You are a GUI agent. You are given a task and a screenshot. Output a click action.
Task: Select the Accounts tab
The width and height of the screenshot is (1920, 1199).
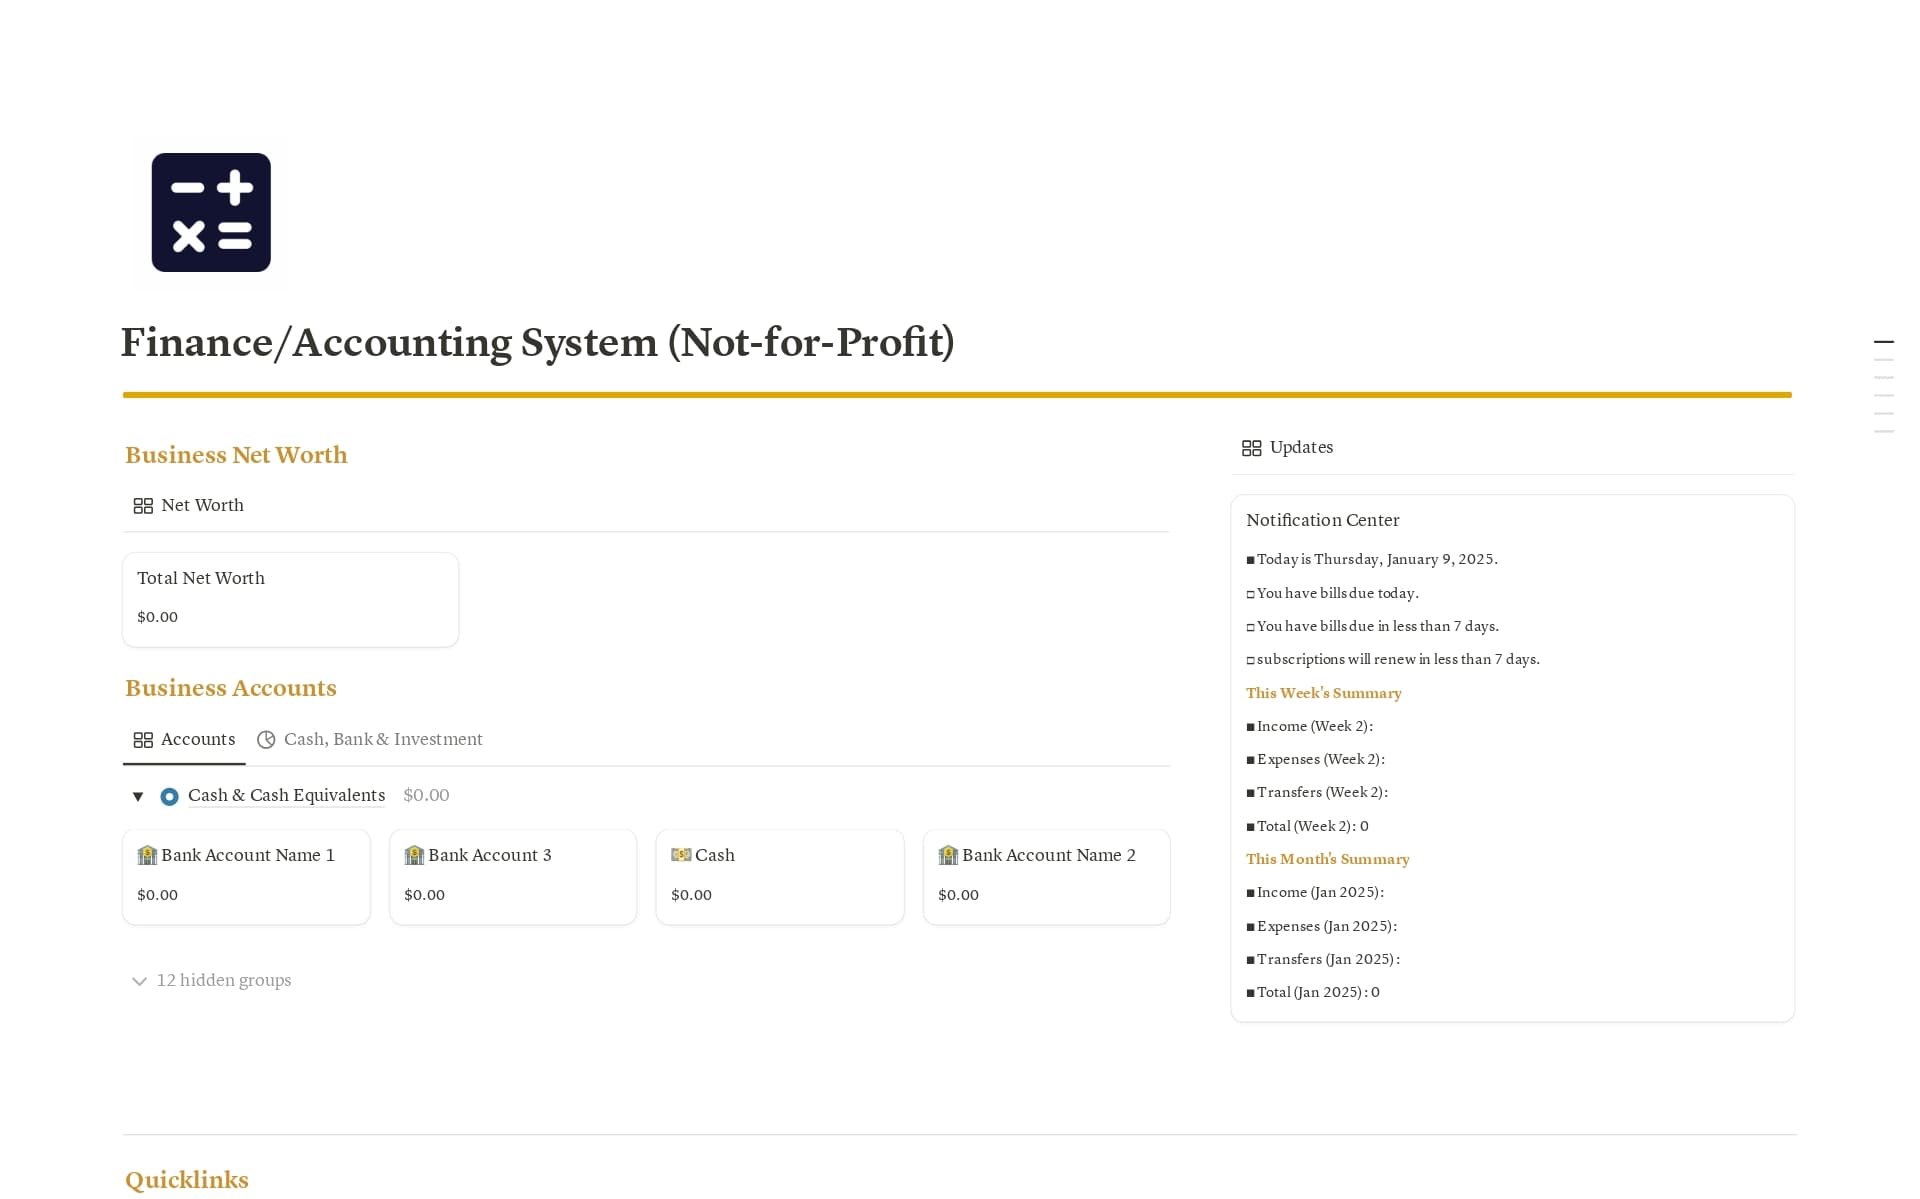pyautogui.click(x=197, y=739)
